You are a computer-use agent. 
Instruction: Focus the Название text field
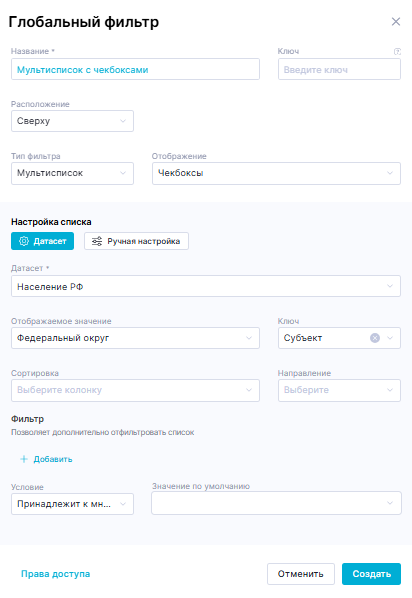(135, 69)
